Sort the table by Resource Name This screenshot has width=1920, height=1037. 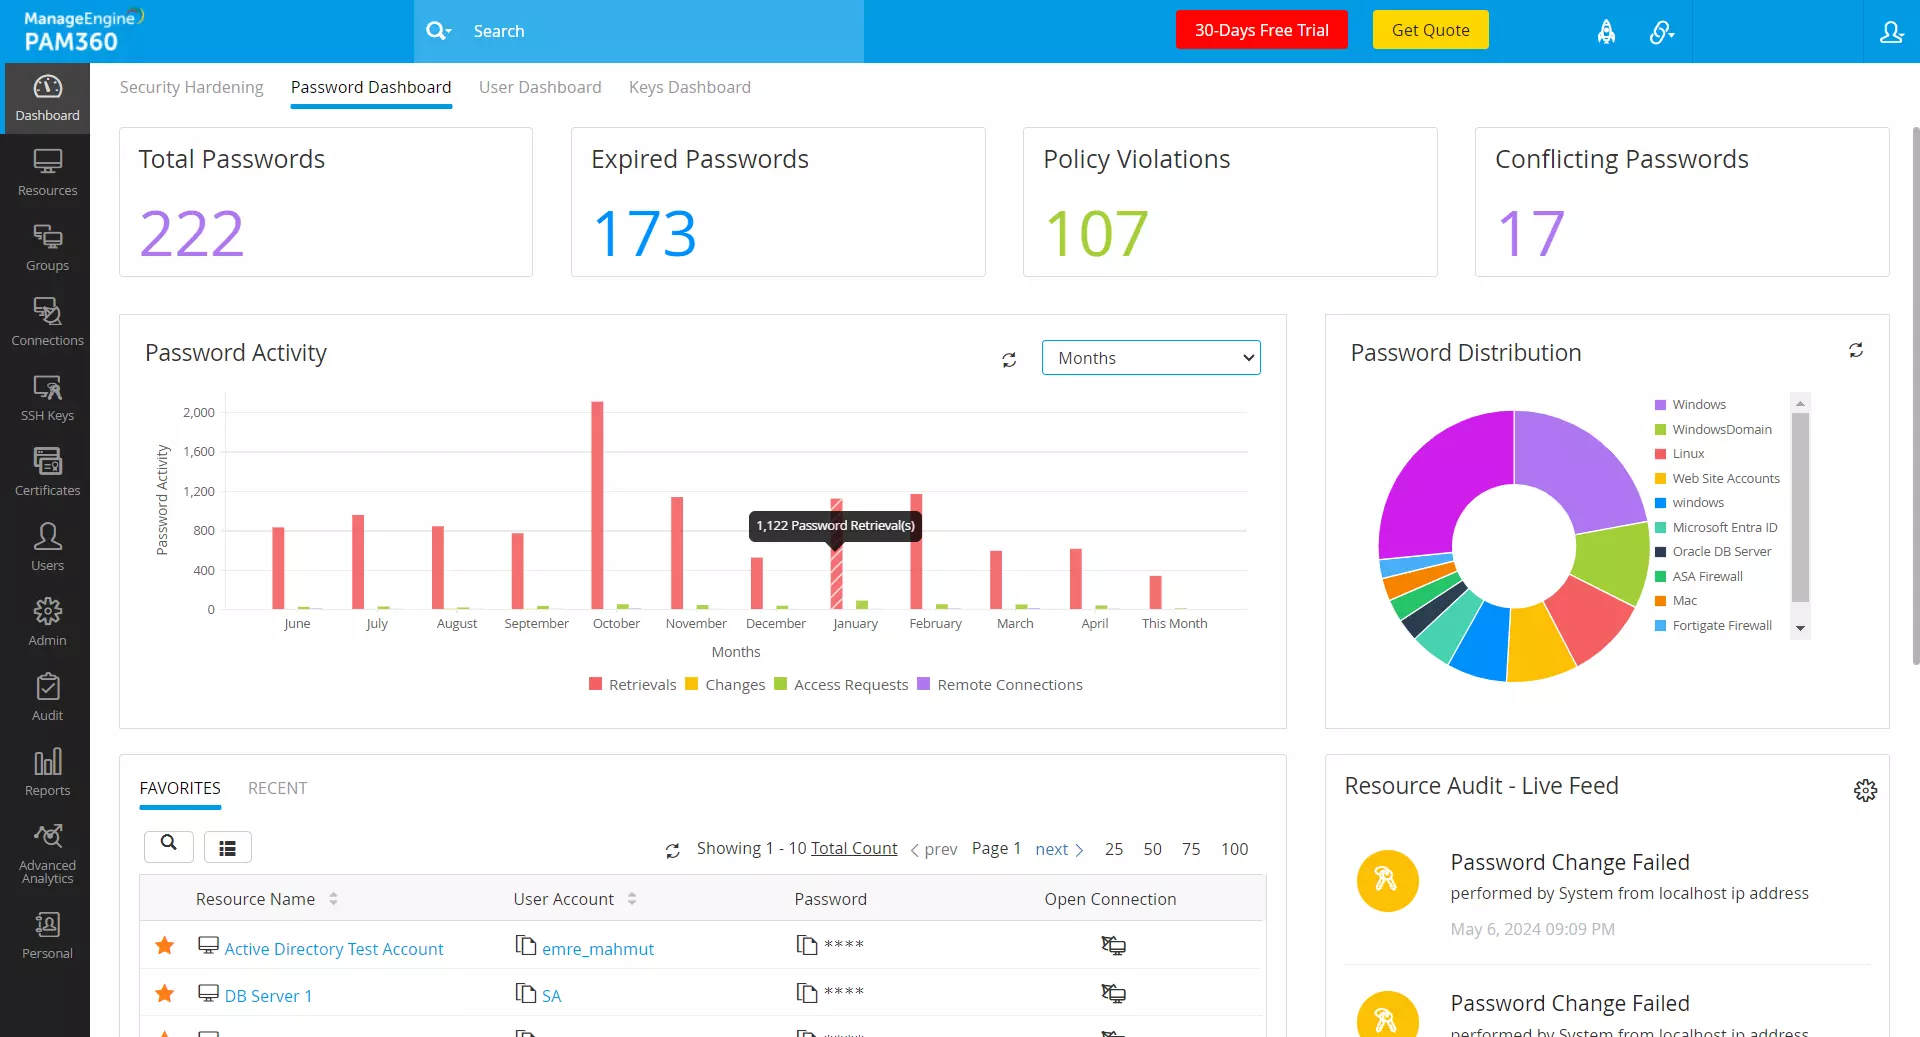332,898
